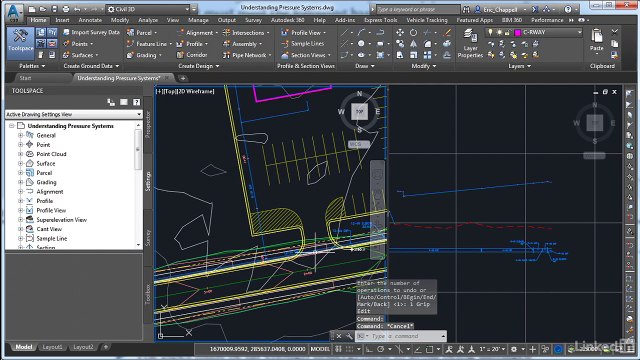Expand the Point Cloud tree node
This screenshot has height=360, width=640.
point(20,154)
